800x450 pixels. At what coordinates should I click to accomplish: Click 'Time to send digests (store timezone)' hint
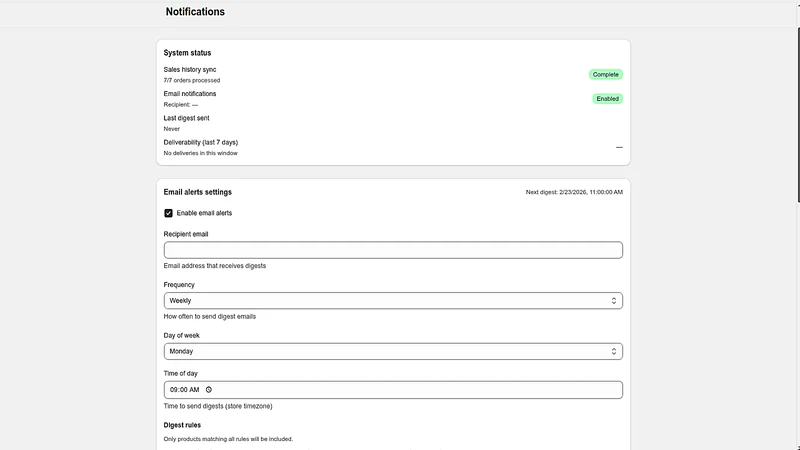click(x=218, y=406)
